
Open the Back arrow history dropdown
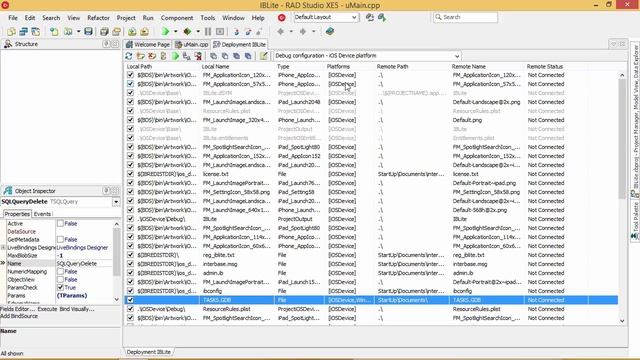[x=291, y=31]
